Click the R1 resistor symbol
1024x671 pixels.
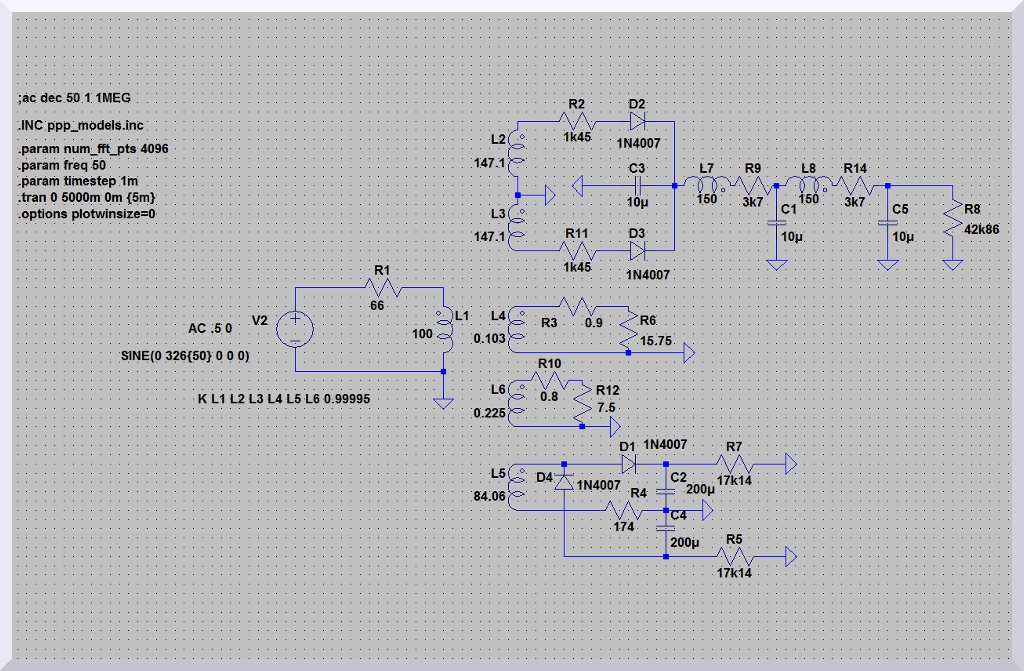pyautogui.click(x=386, y=287)
